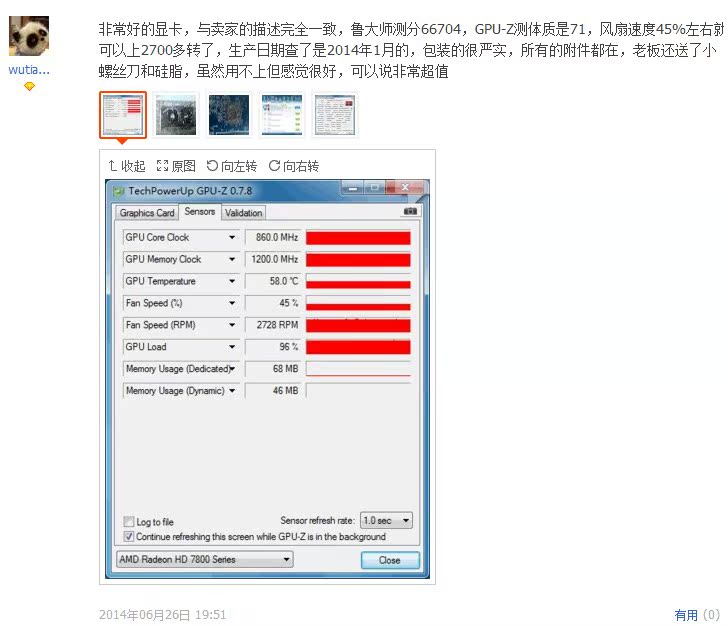The height and width of the screenshot is (626, 728).
Task: Click the GPU-Z screenshot camera icon
Action: 410,211
